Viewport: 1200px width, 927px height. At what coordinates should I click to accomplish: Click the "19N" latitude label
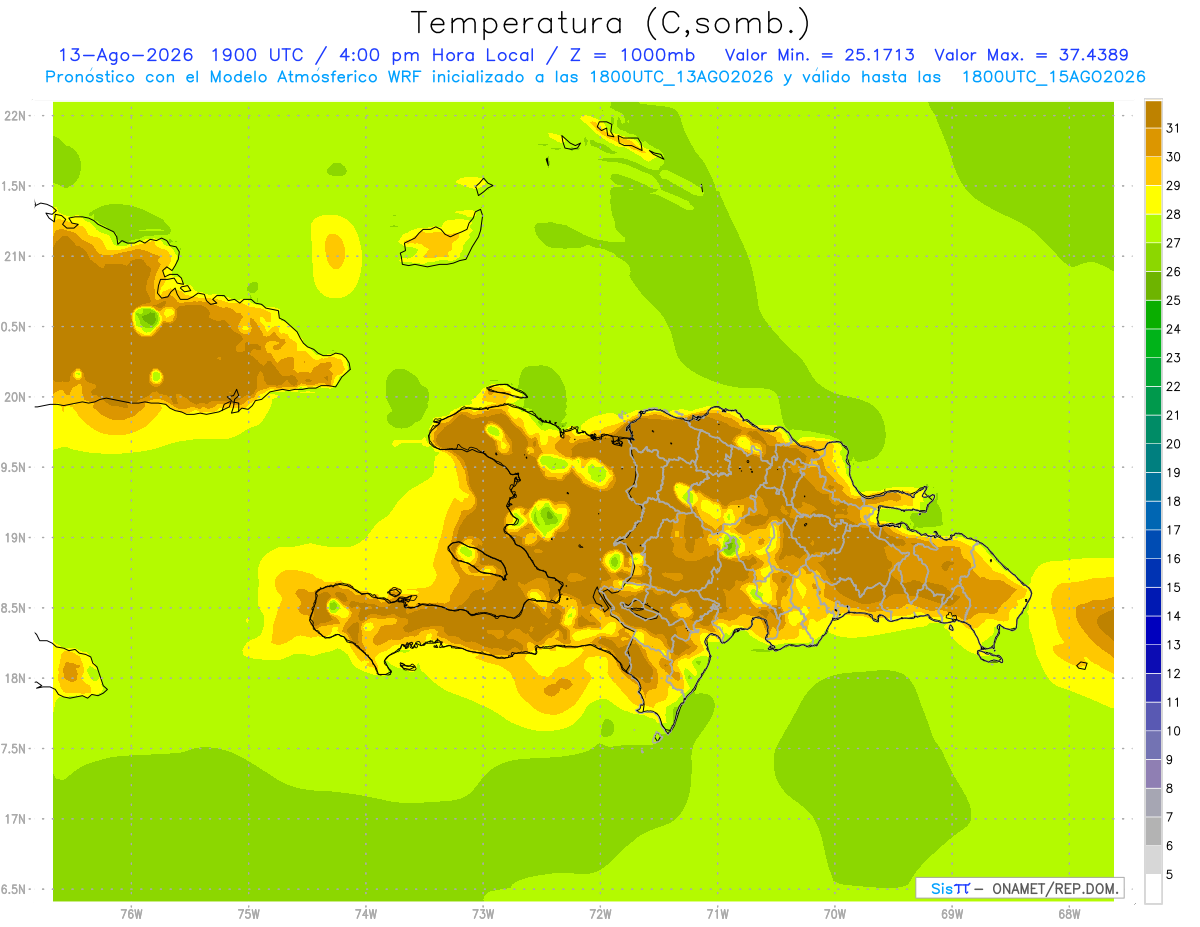tap(15, 538)
